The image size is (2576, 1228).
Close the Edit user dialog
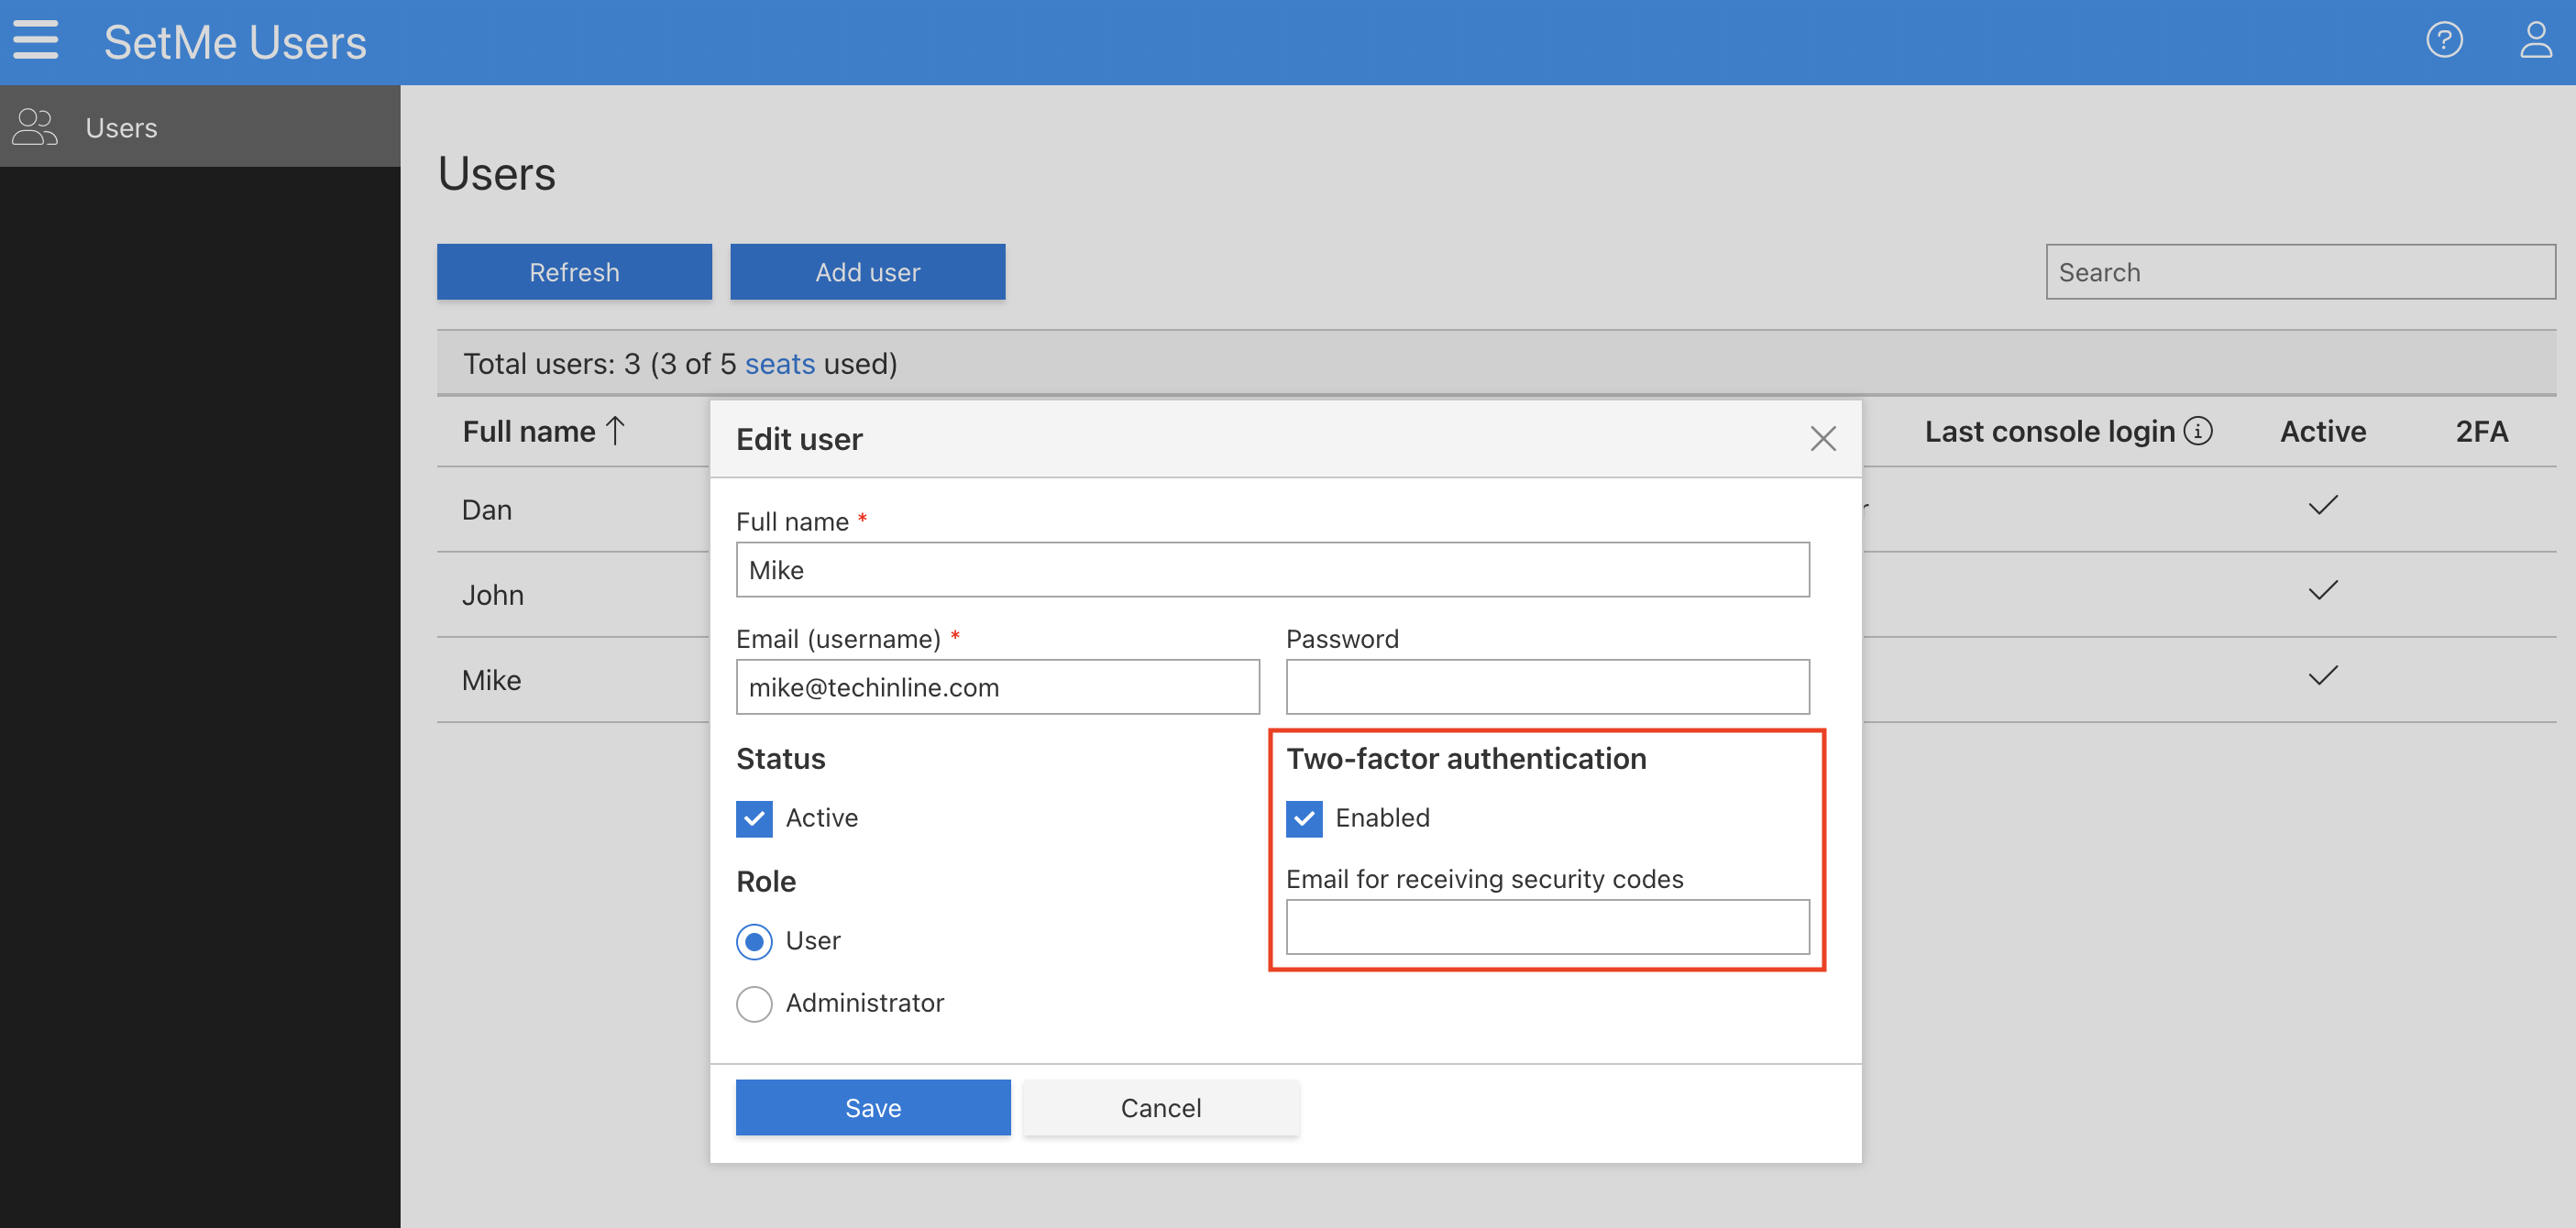[1822, 439]
